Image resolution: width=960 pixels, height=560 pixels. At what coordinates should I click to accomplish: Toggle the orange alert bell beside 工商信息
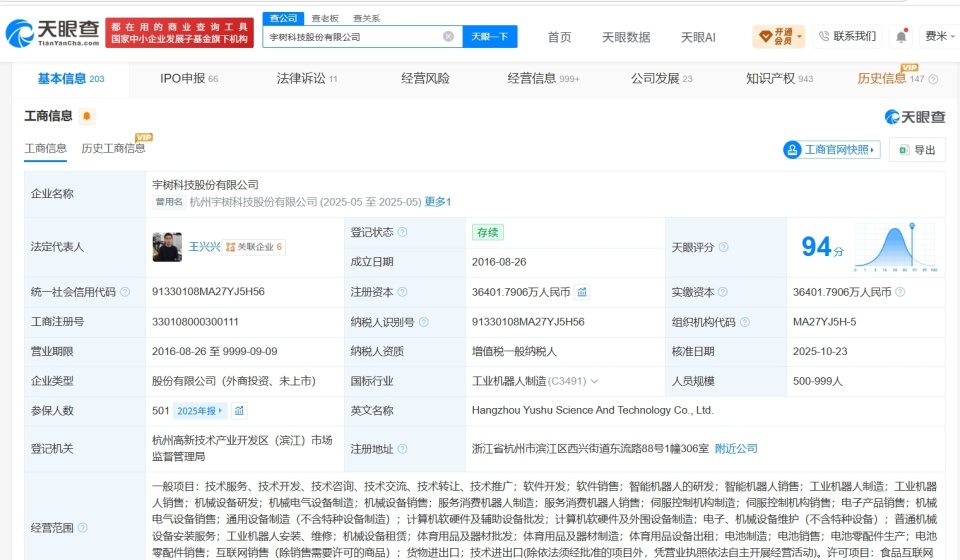87,116
